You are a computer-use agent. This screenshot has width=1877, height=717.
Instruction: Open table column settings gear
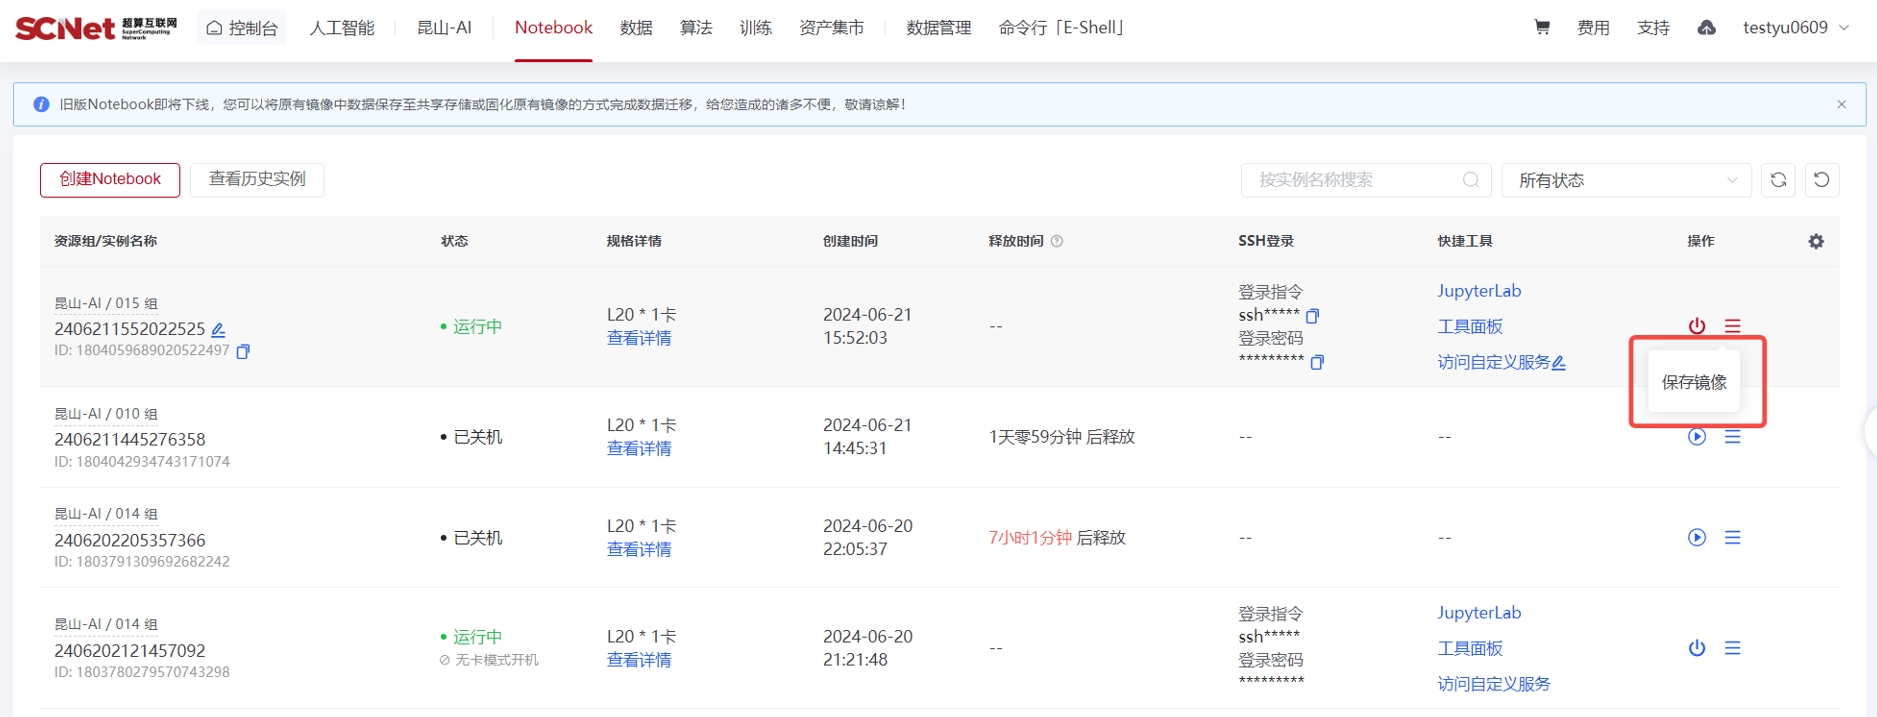click(1815, 241)
